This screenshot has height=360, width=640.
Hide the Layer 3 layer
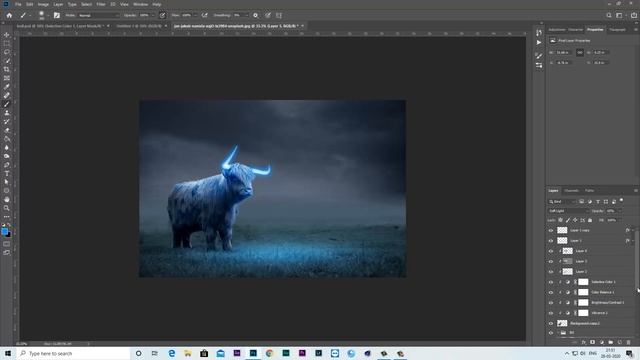551,261
